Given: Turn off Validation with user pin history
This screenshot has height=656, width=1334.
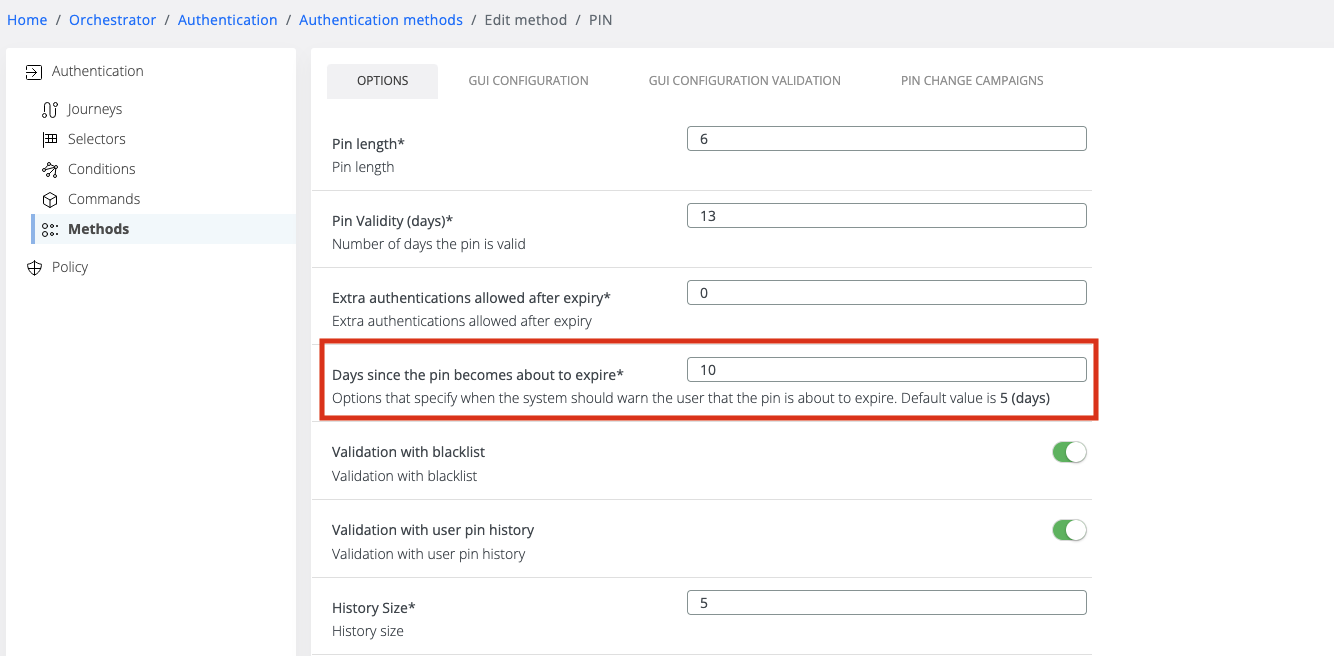Looking at the screenshot, I should [x=1069, y=529].
